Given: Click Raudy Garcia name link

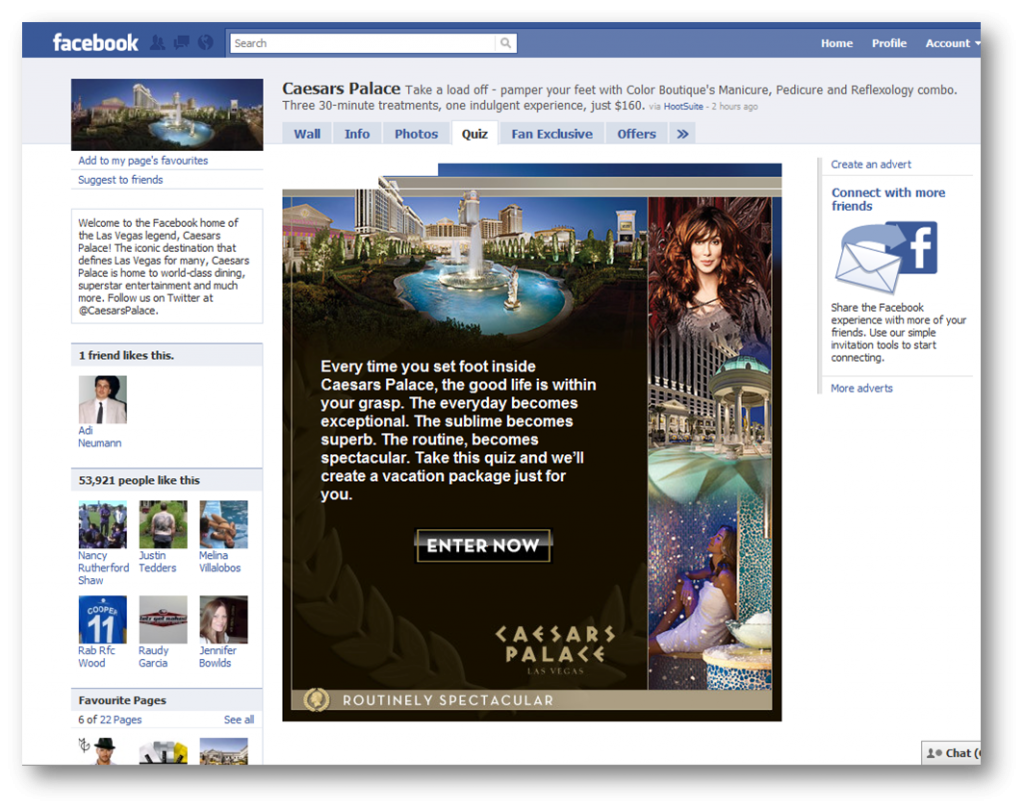Looking at the screenshot, I should pyautogui.click(x=153, y=657).
